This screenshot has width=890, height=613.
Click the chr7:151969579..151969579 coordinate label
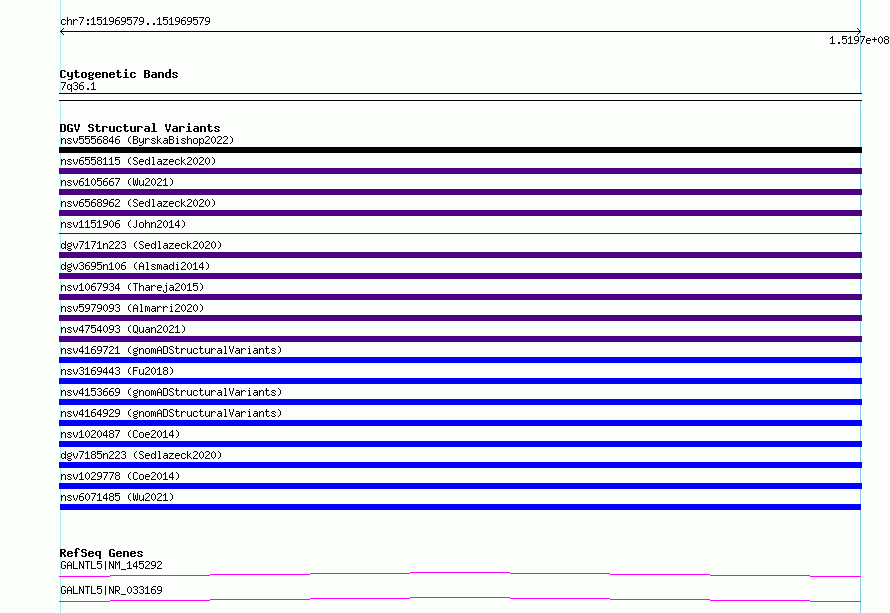pyautogui.click(x=135, y=21)
